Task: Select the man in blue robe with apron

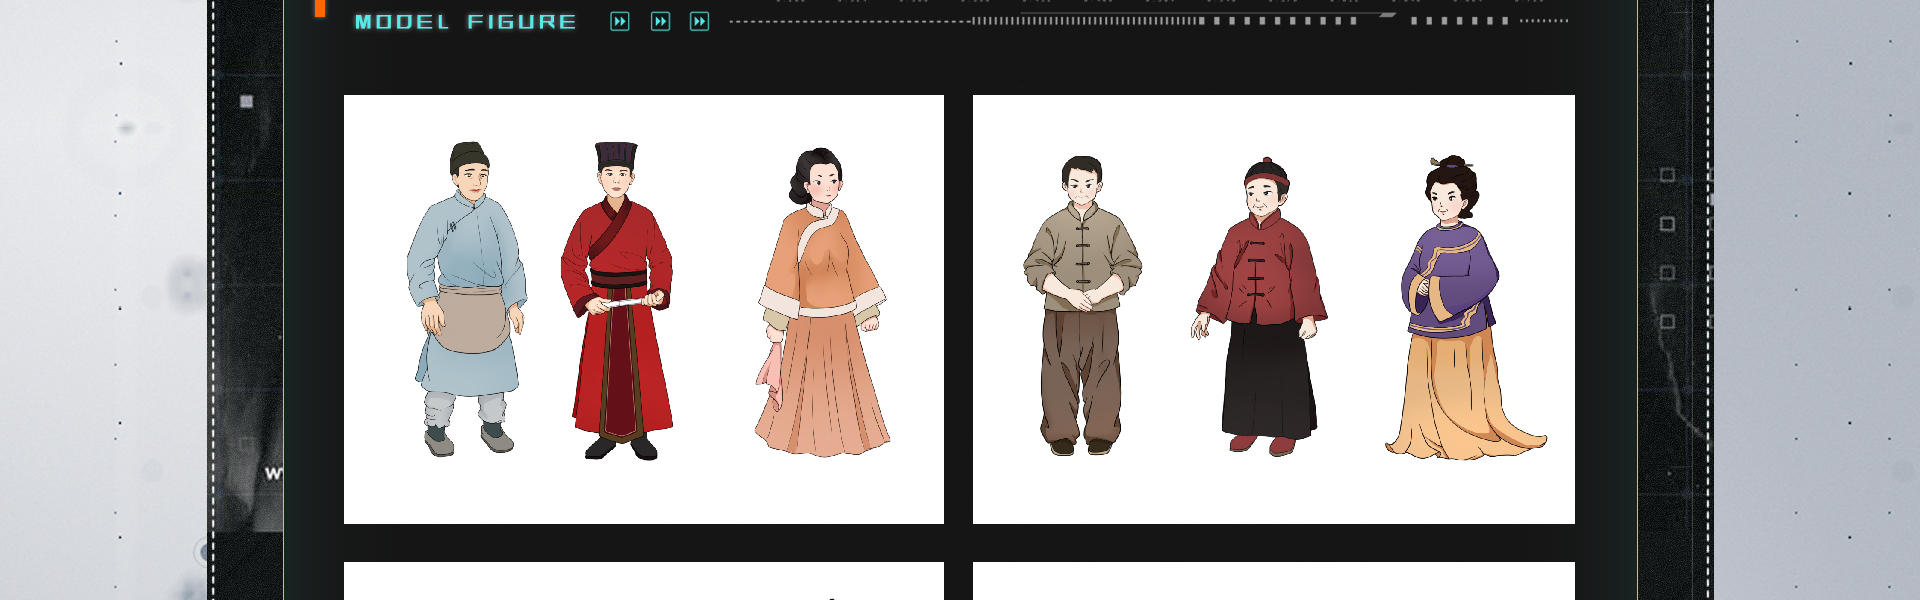Action: pos(466,300)
